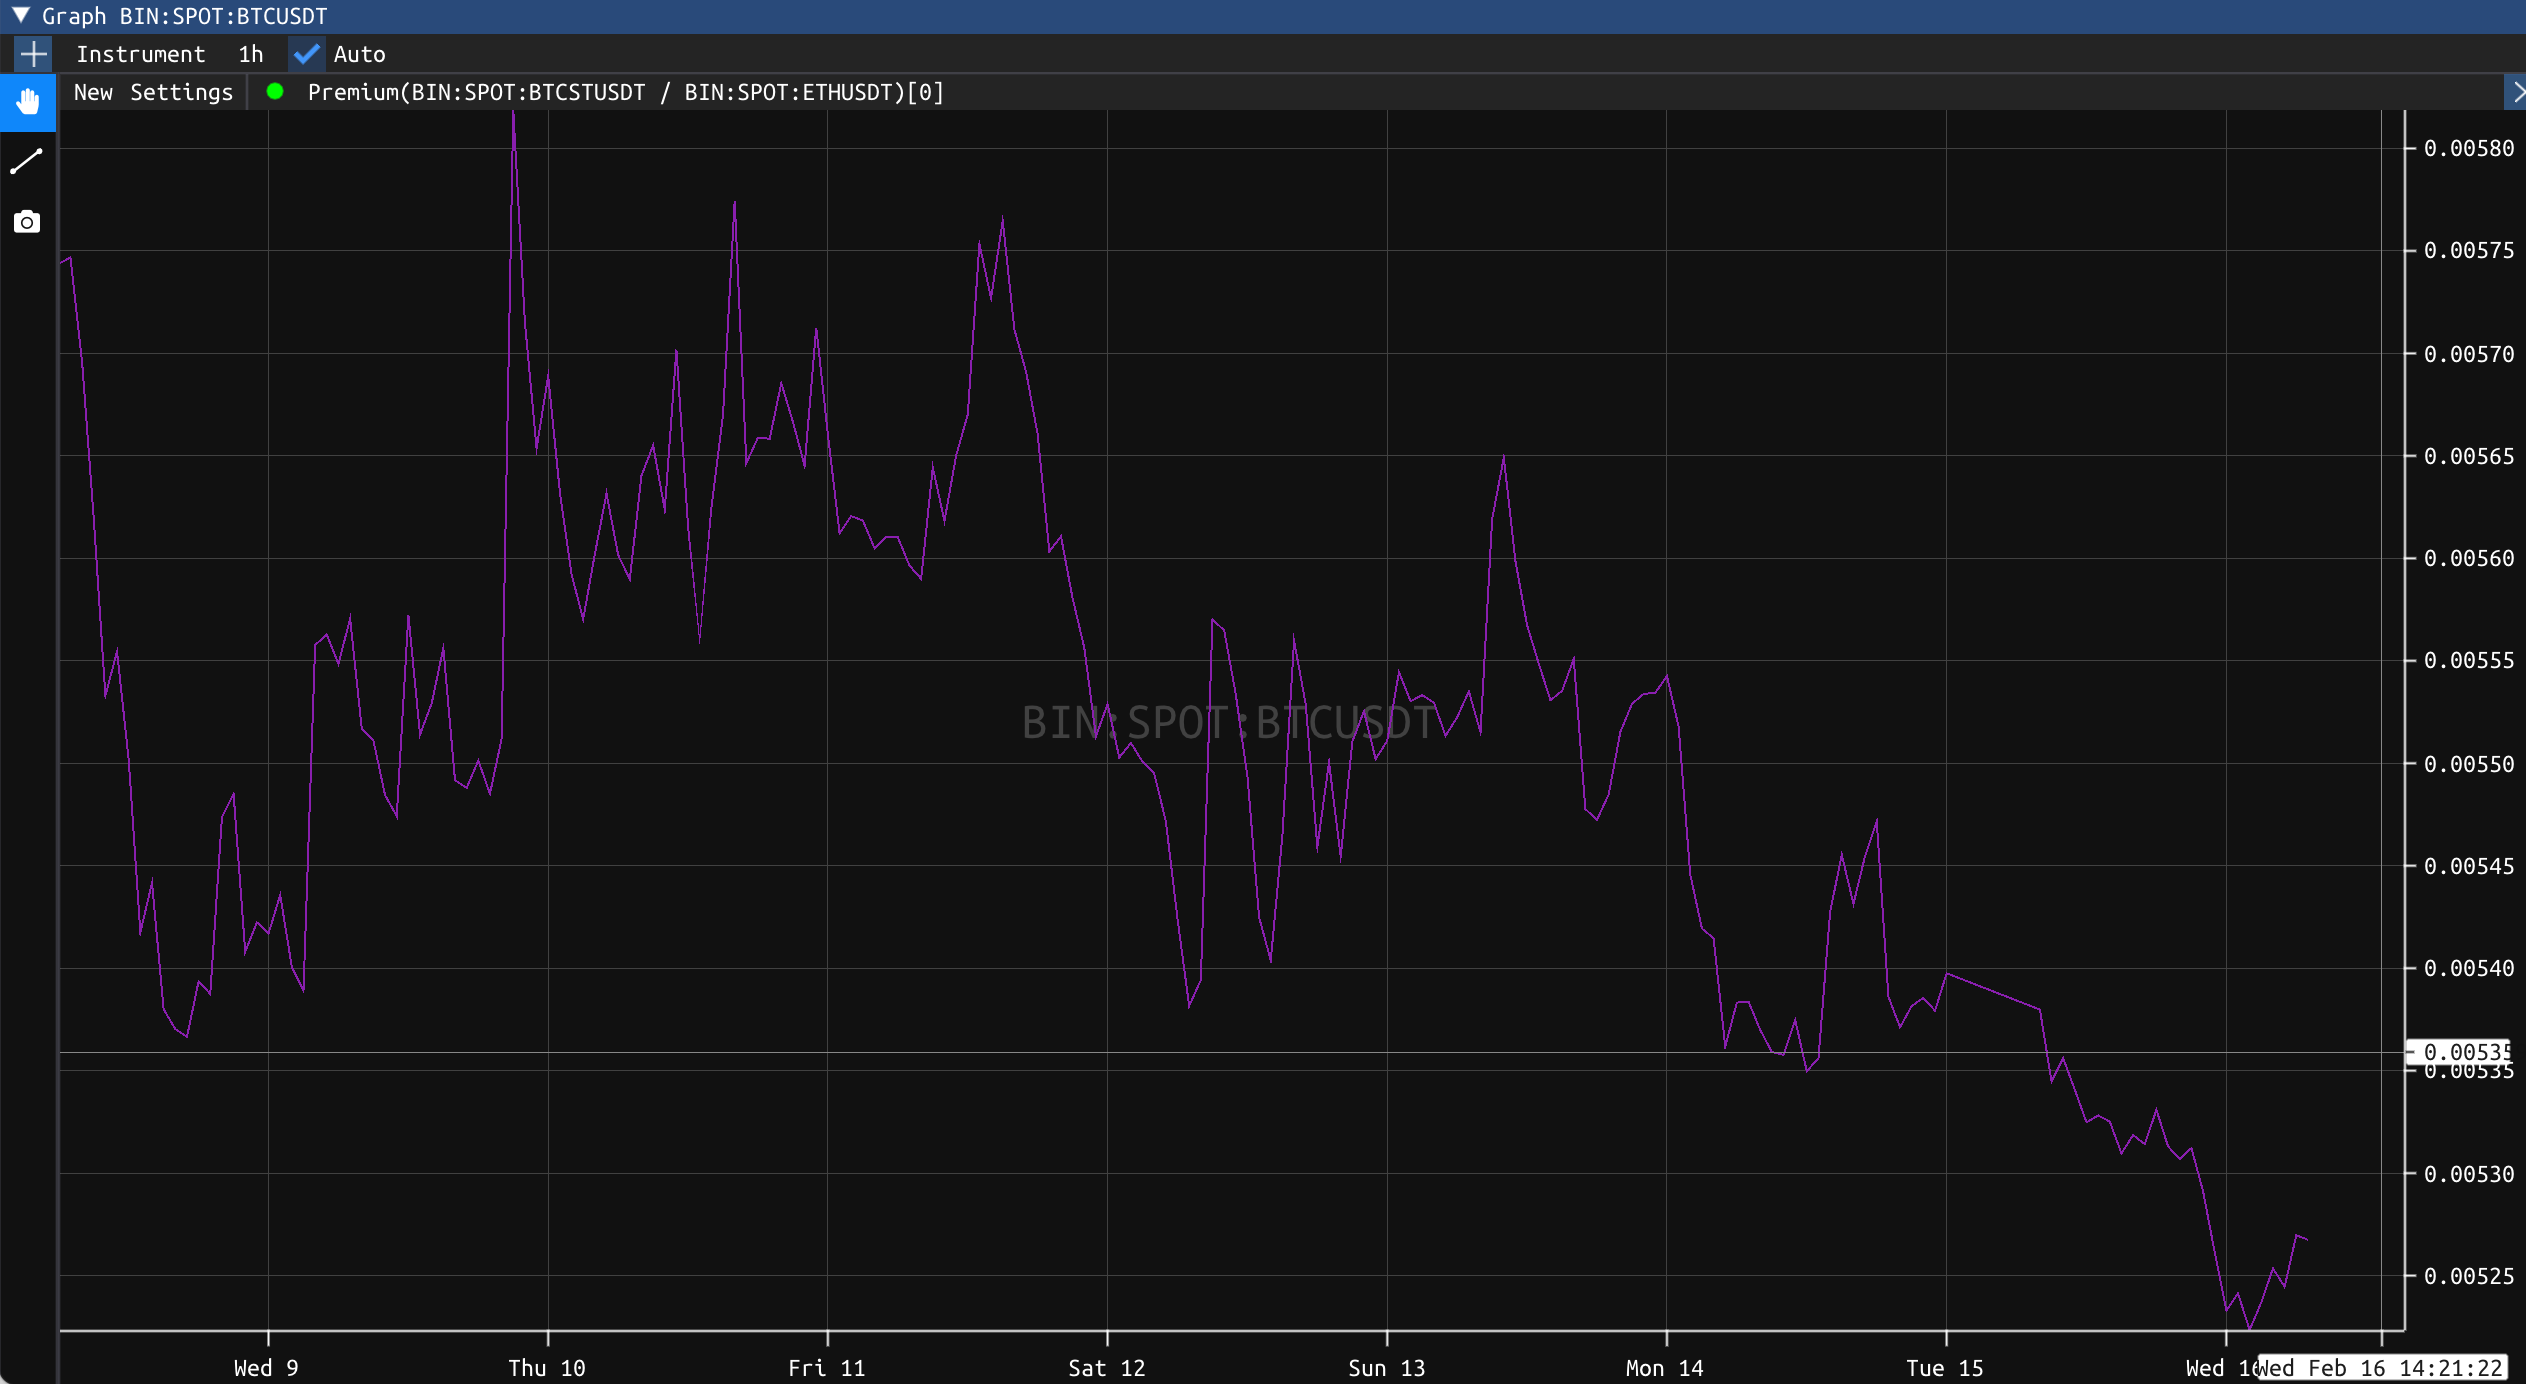
Task: Click the 0.00570 price axis label
Action: coord(2468,354)
